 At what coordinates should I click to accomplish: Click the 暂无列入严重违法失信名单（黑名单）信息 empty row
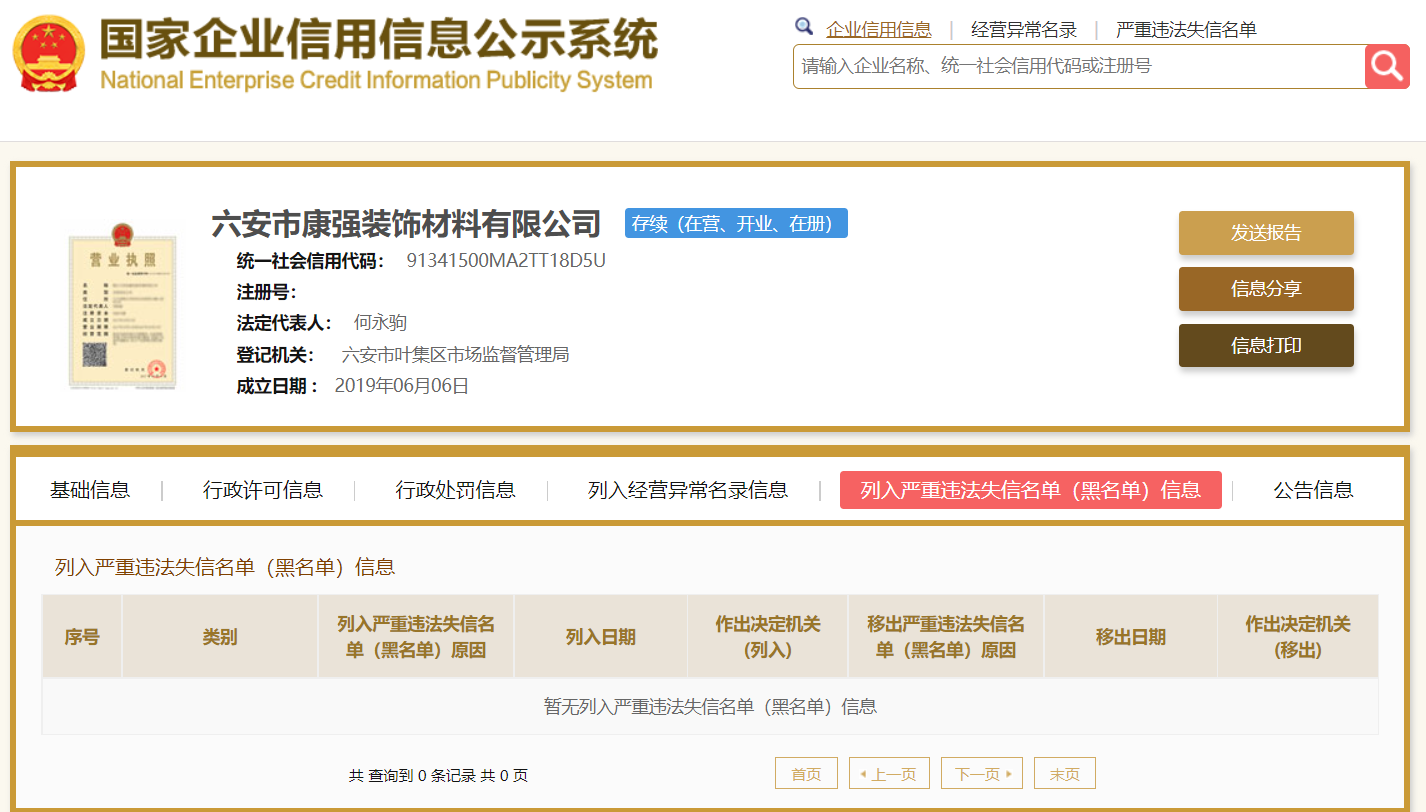pos(710,706)
